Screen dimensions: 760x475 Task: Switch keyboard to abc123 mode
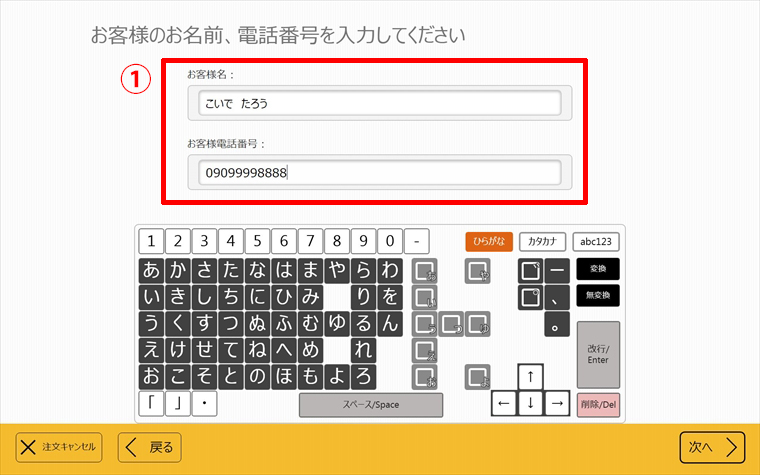[597, 241]
